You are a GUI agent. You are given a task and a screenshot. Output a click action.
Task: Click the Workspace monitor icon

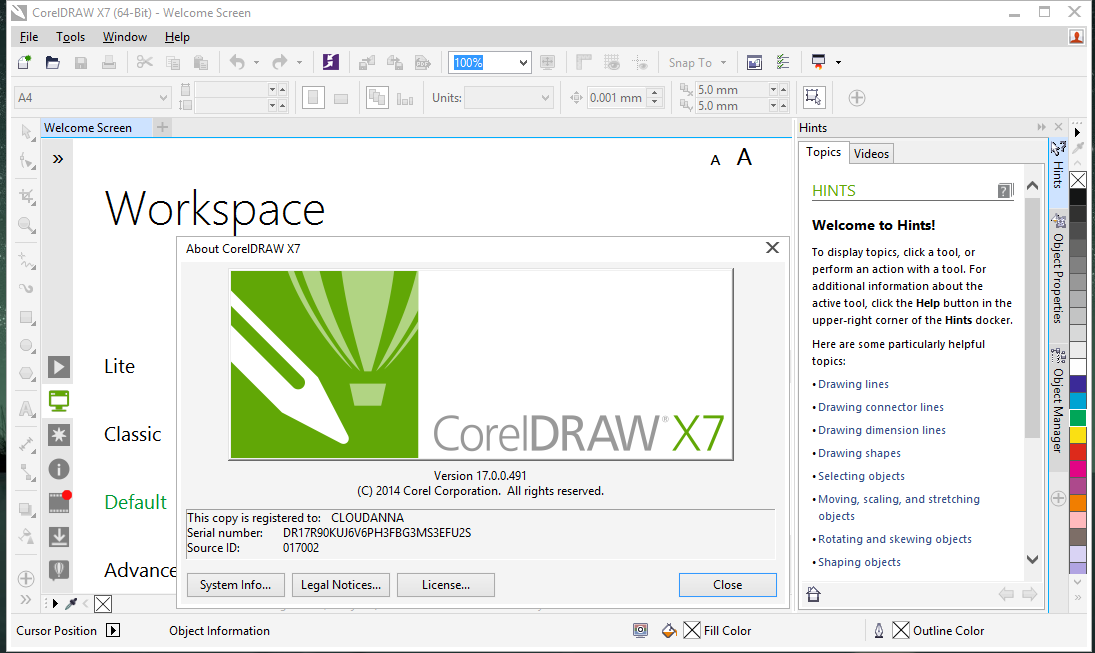pyautogui.click(x=59, y=401)
